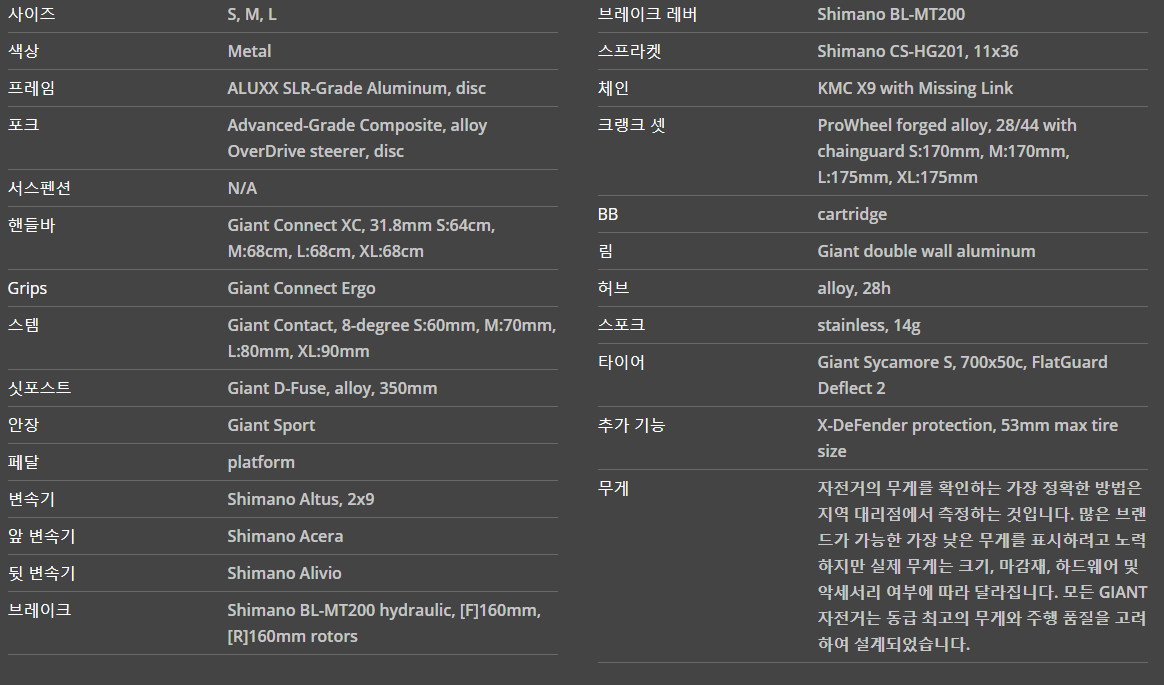Click the 브레이크 label
Screen dimensions: 1164x685
(39, 610)
